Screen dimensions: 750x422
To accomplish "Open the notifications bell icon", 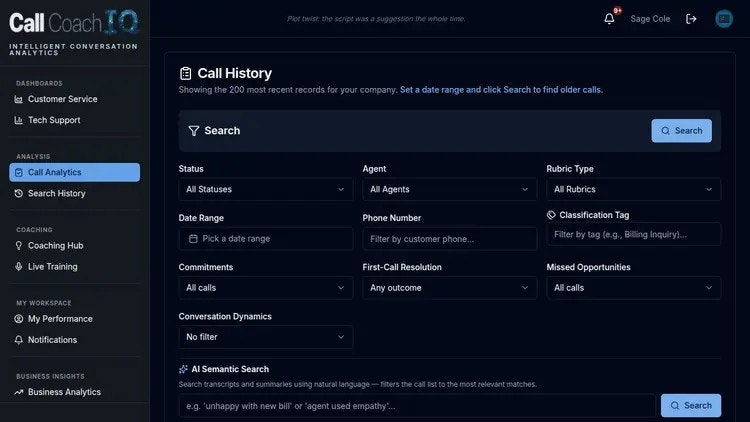I will (x=609, y=19).
